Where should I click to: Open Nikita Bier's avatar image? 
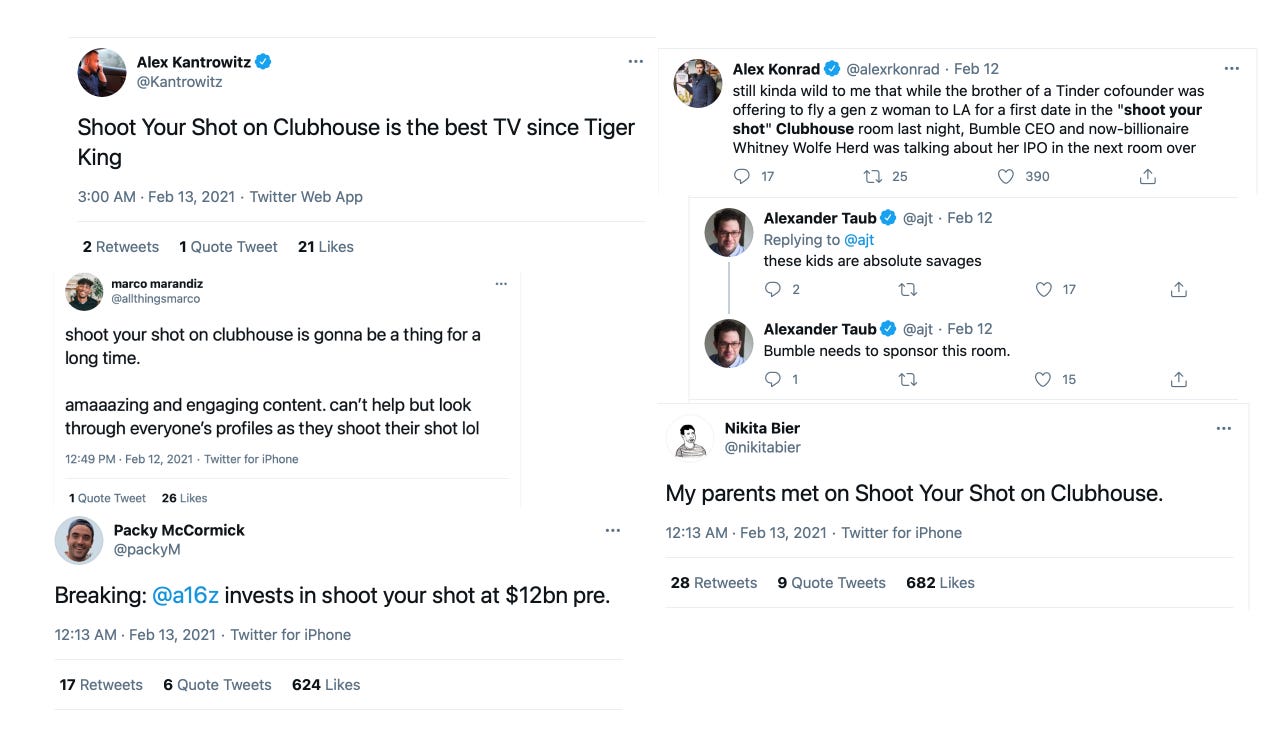tap(690, 438)
